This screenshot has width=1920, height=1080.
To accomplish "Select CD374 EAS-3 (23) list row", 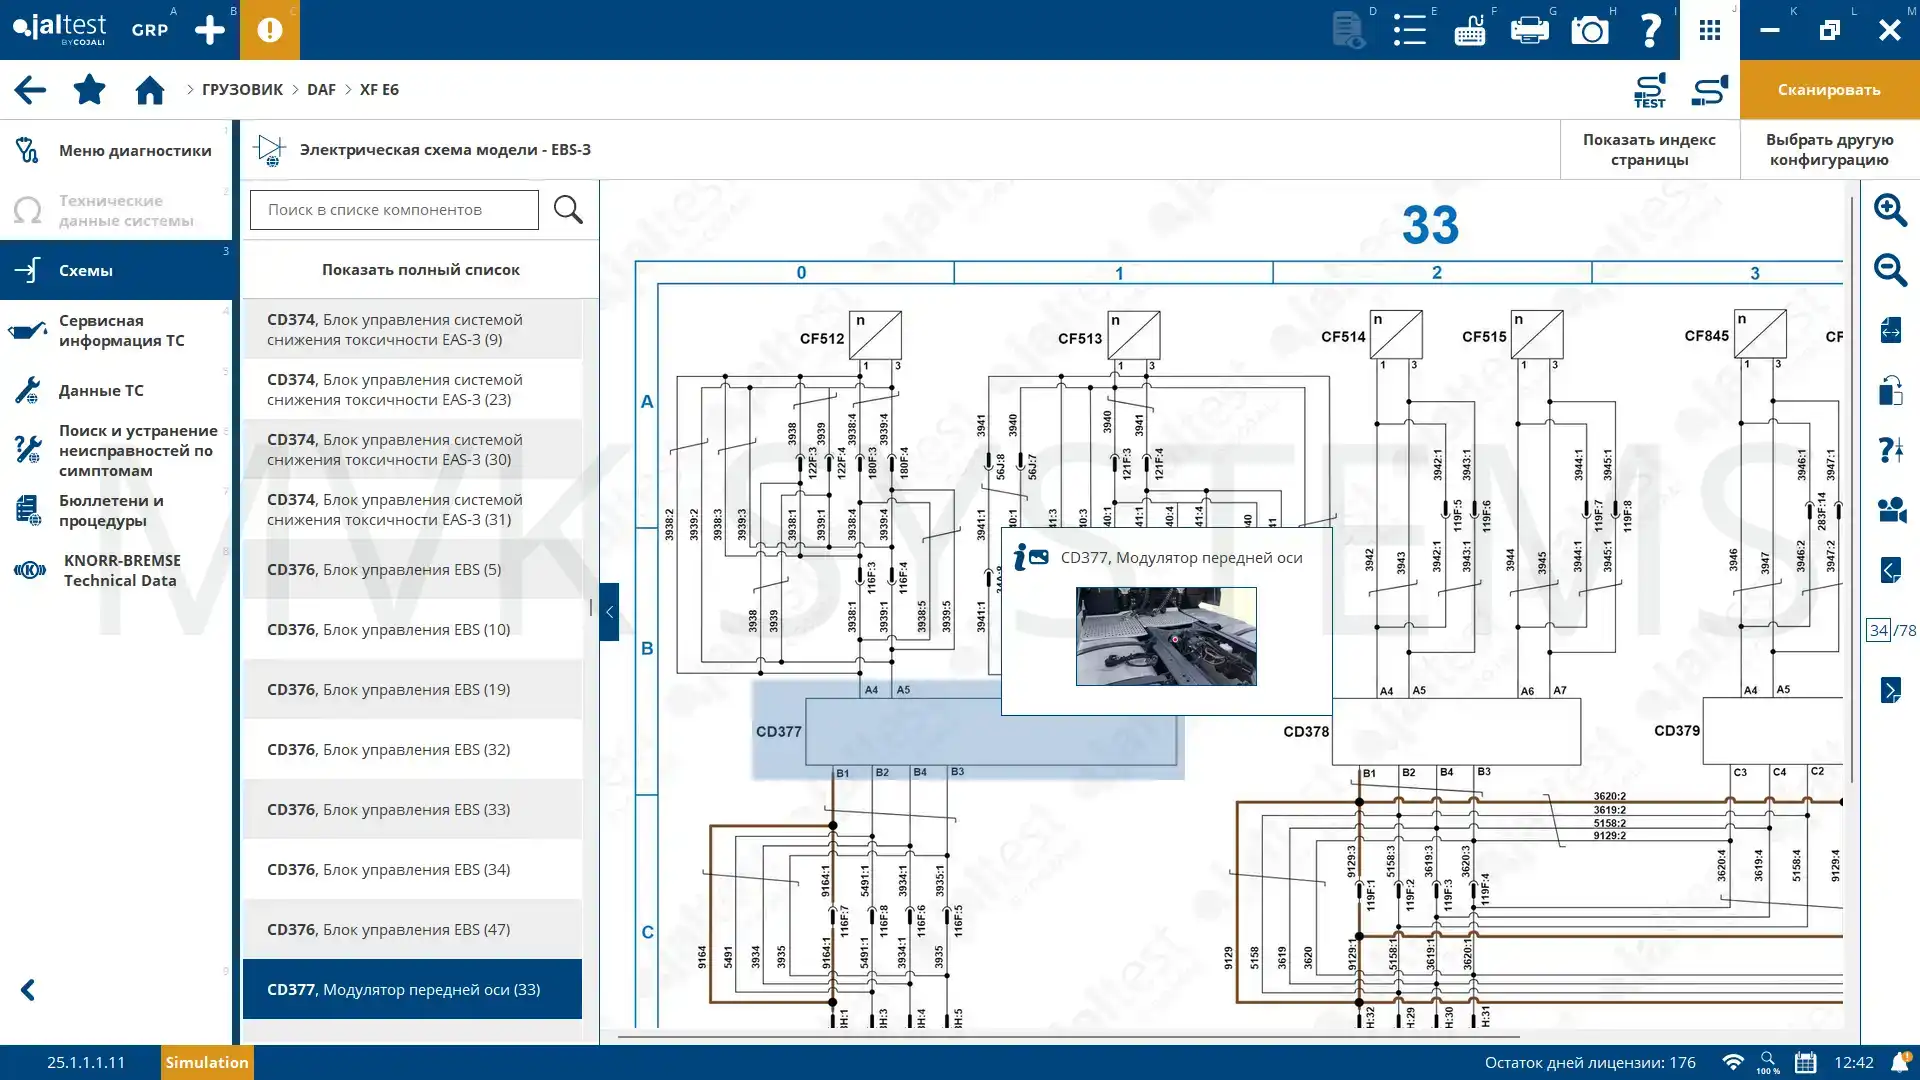I will [412, 389].
